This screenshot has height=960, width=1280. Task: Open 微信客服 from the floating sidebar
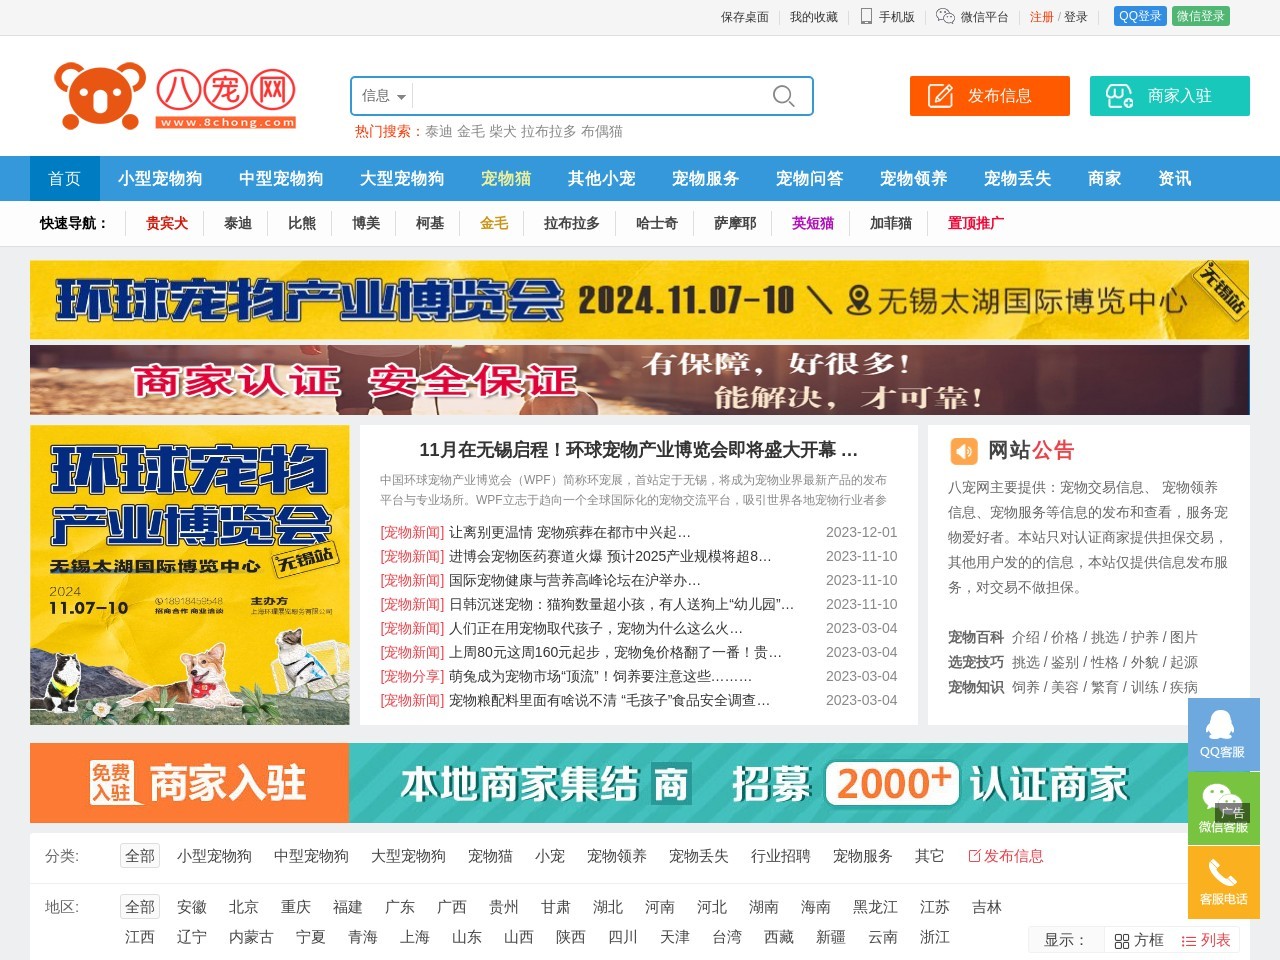[1223, 808]
